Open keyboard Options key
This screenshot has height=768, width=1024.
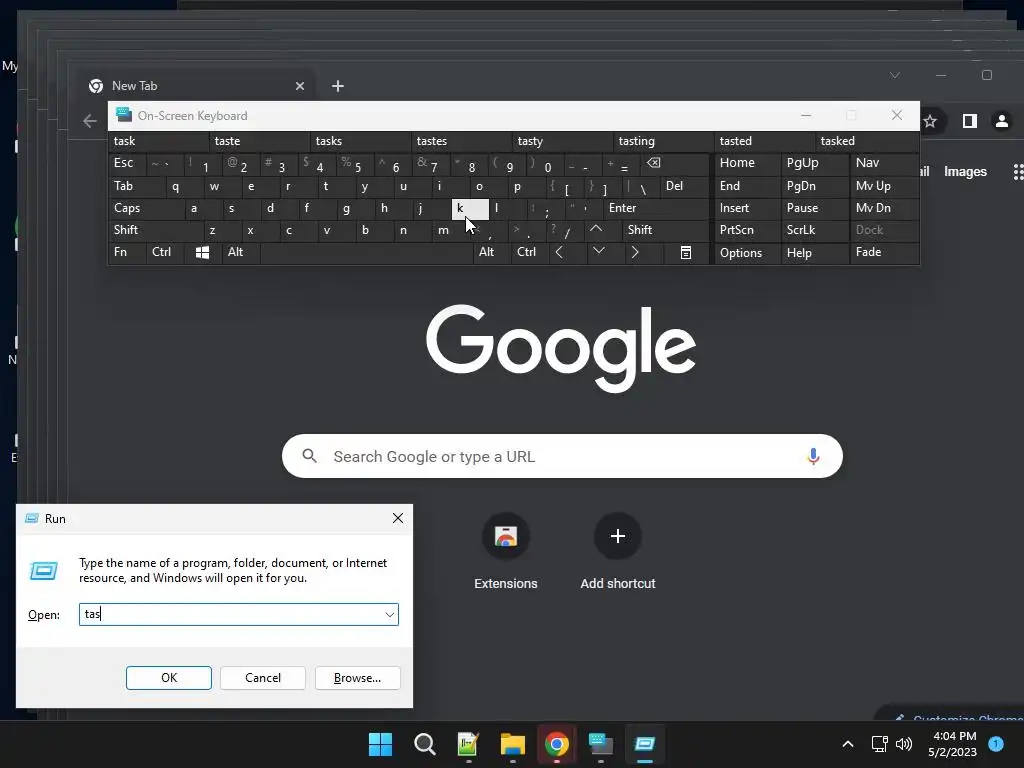pos(747,253)
